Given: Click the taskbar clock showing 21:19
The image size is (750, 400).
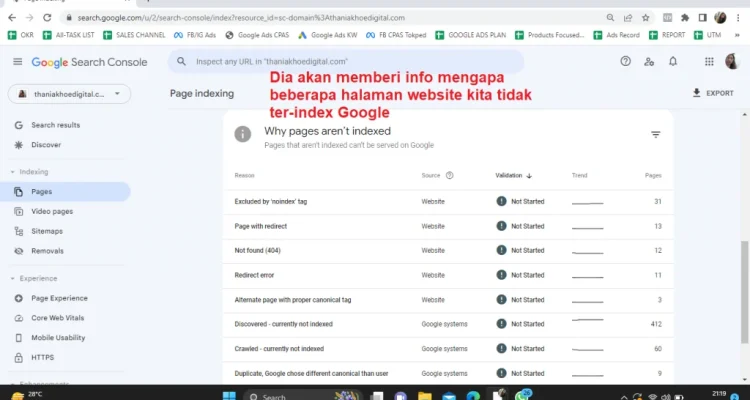Looking at the screenshot, I should (x=719, y=394).
